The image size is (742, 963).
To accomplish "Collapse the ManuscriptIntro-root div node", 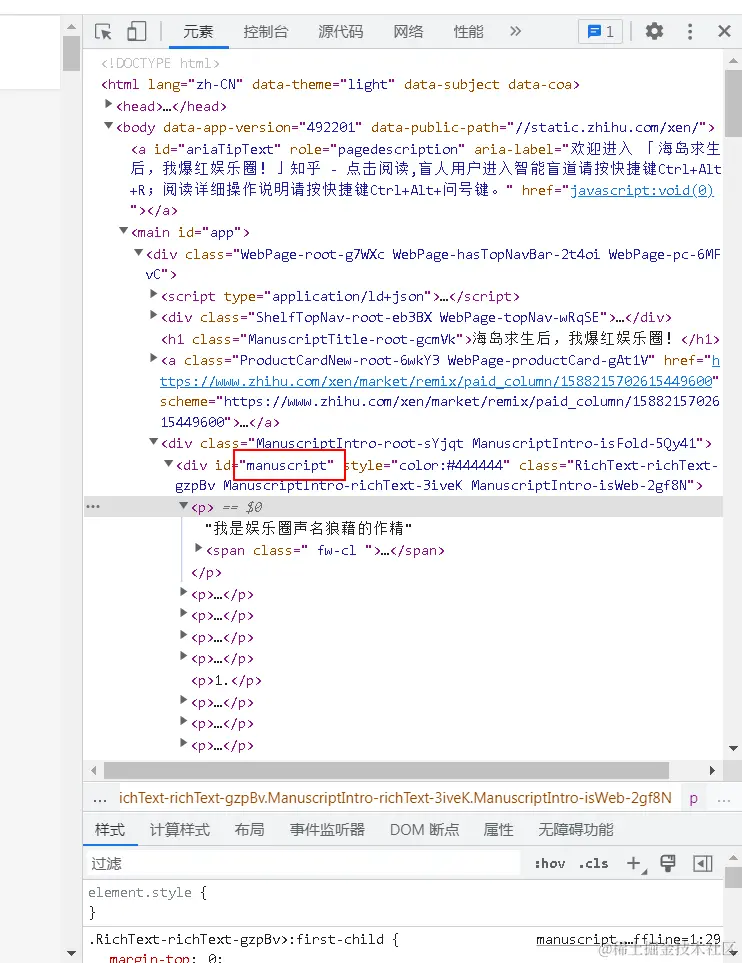I will (154, 442).
